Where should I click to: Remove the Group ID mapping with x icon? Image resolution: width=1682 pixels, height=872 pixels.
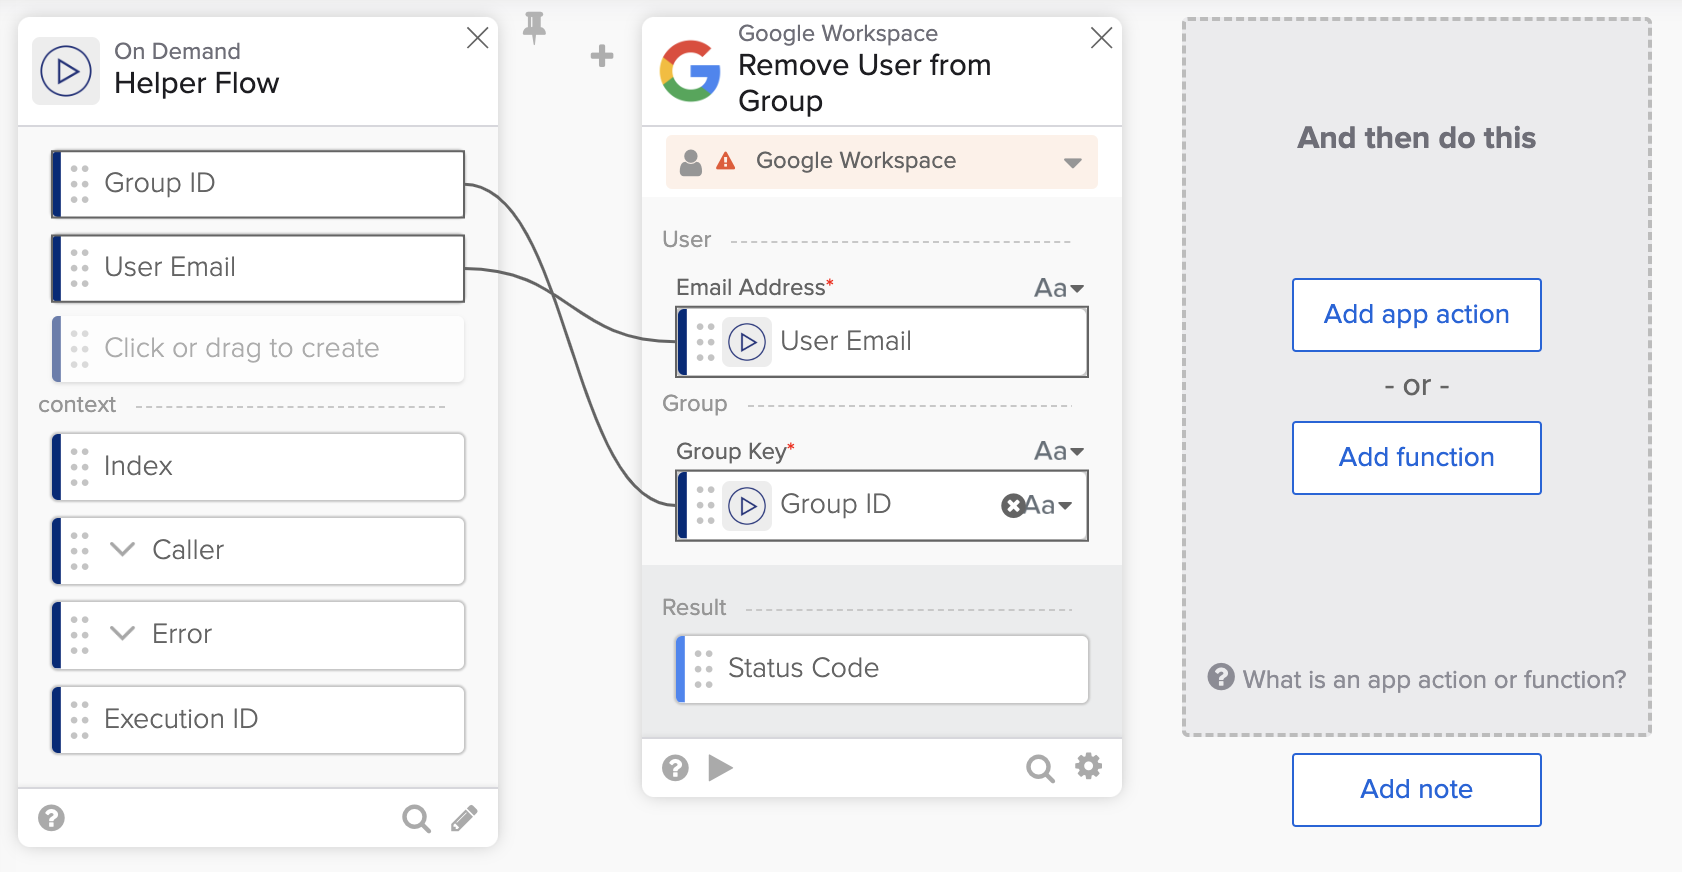1012,506
